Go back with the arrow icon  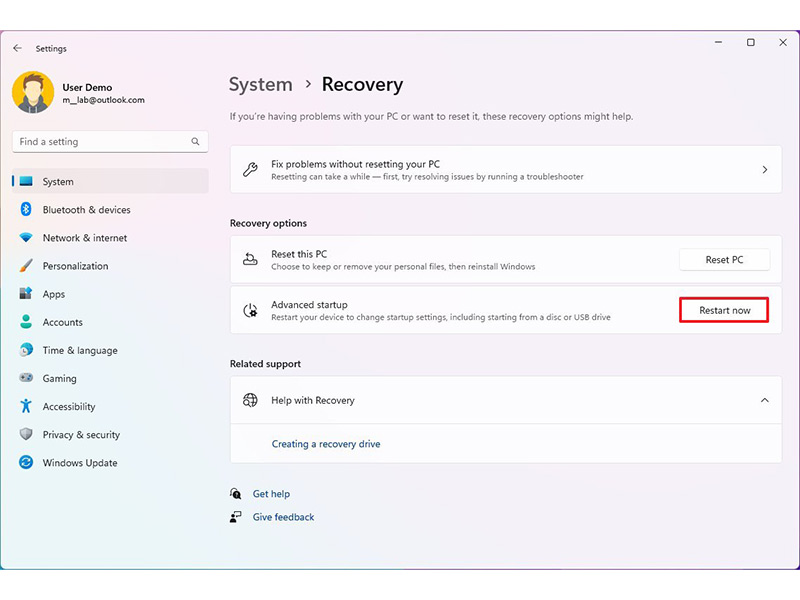[x=17, y=48]
